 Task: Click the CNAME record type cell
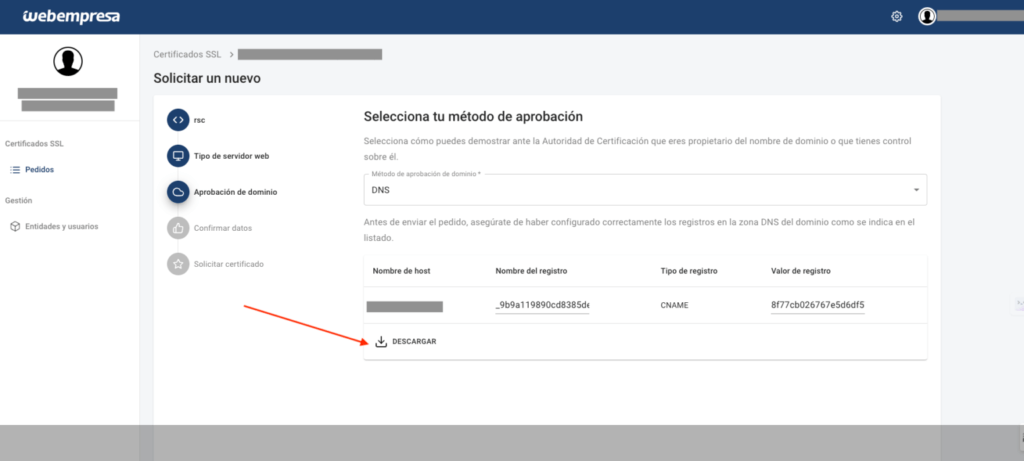coord(673,305)
